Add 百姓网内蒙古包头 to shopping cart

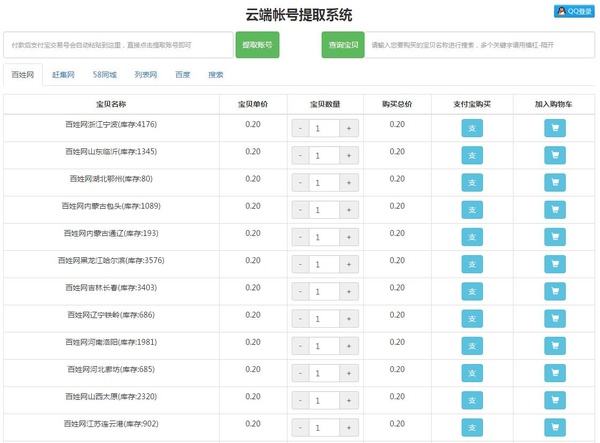pyautogui.click(x=555, y=210)
